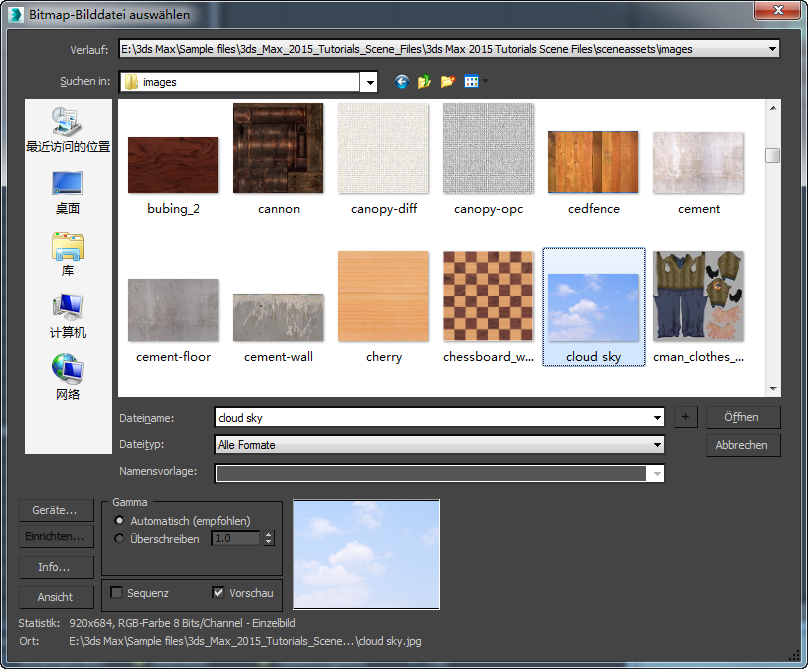Go to Desktop in sidebar
Viewport: 808px width, 669px height.
(x=68, y=192)
